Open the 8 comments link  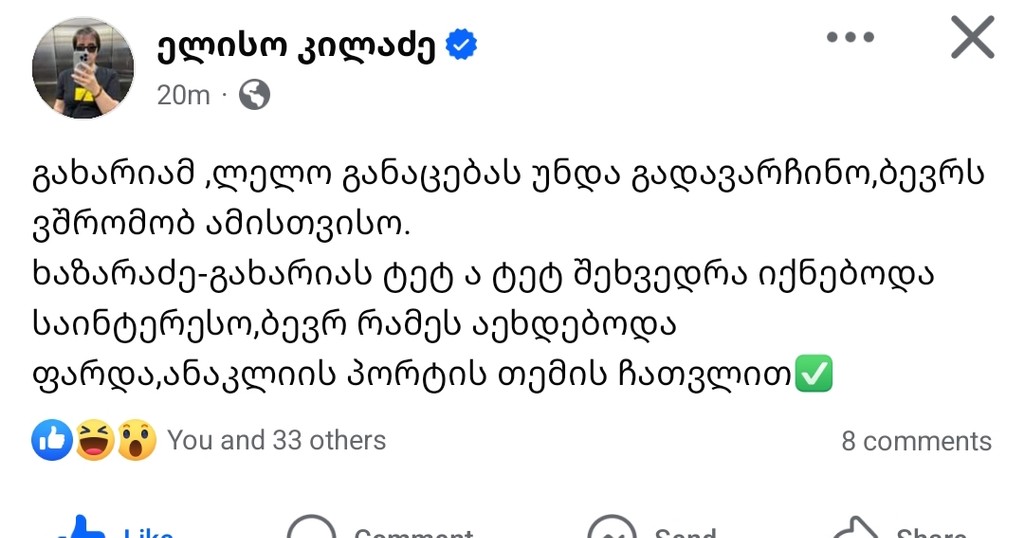point(916,441)
